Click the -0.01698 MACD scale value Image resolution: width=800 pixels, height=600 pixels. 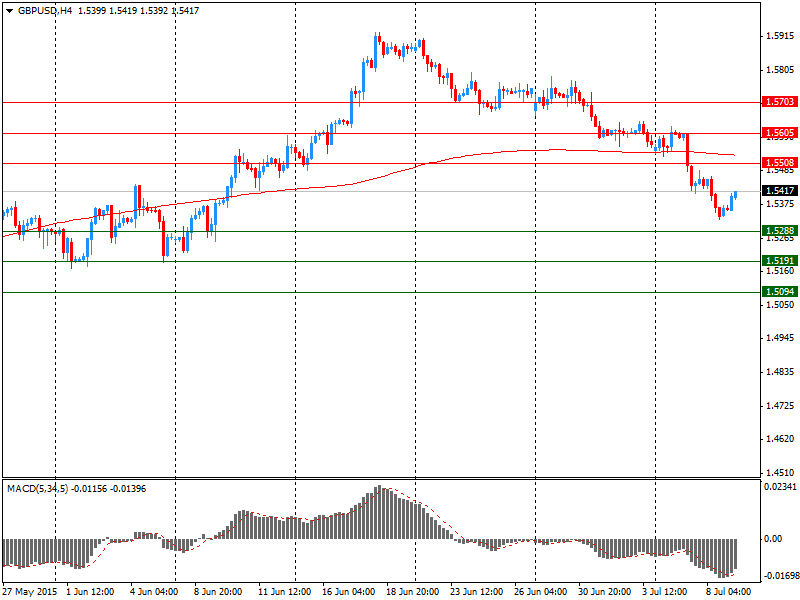780,576
